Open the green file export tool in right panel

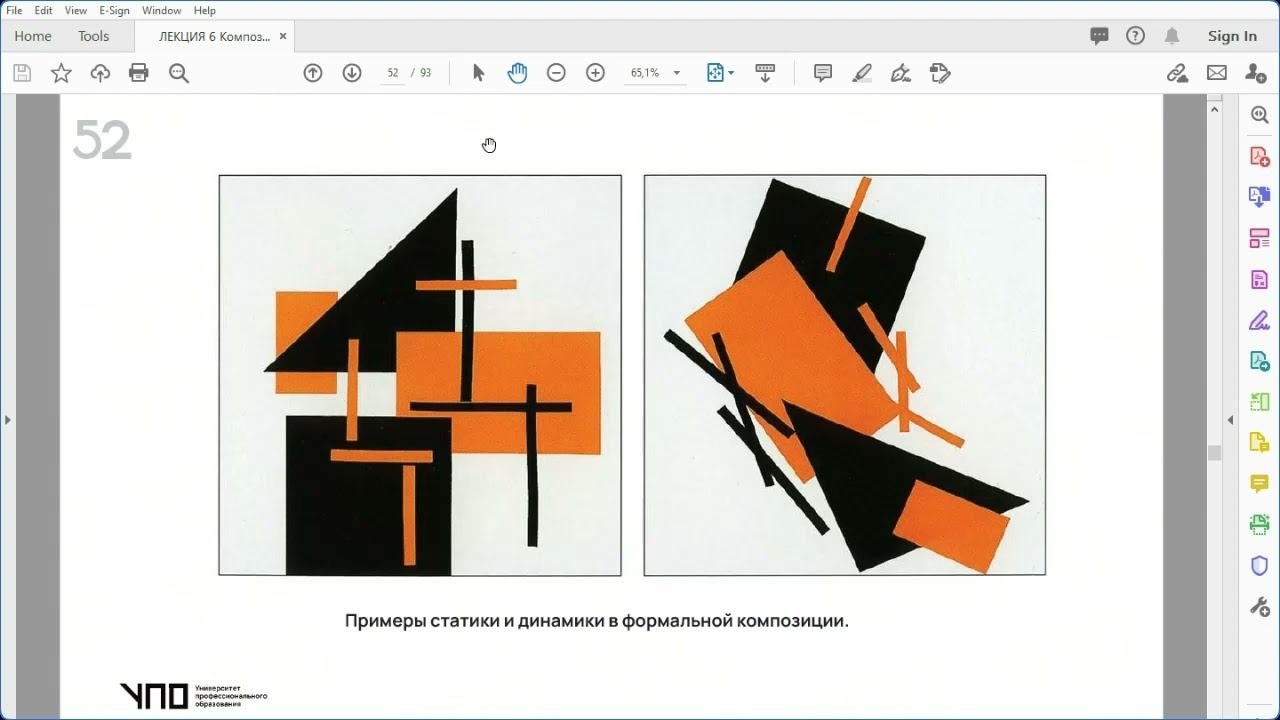coord(1260,361)
